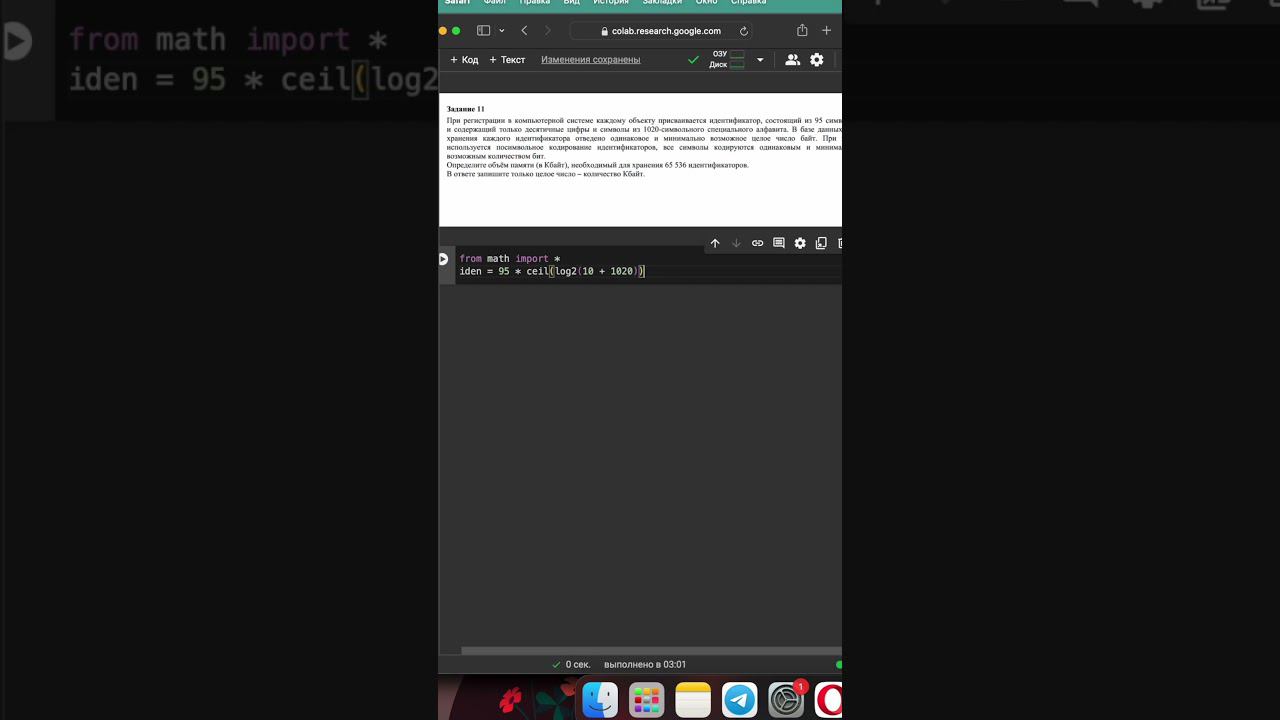Open System Settings from the Dock
The height and width of the screenshot is (720, 1280).
point(786,700)
